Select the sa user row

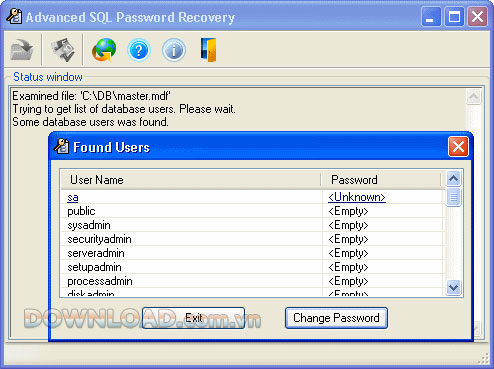click(x=253, y=197)
